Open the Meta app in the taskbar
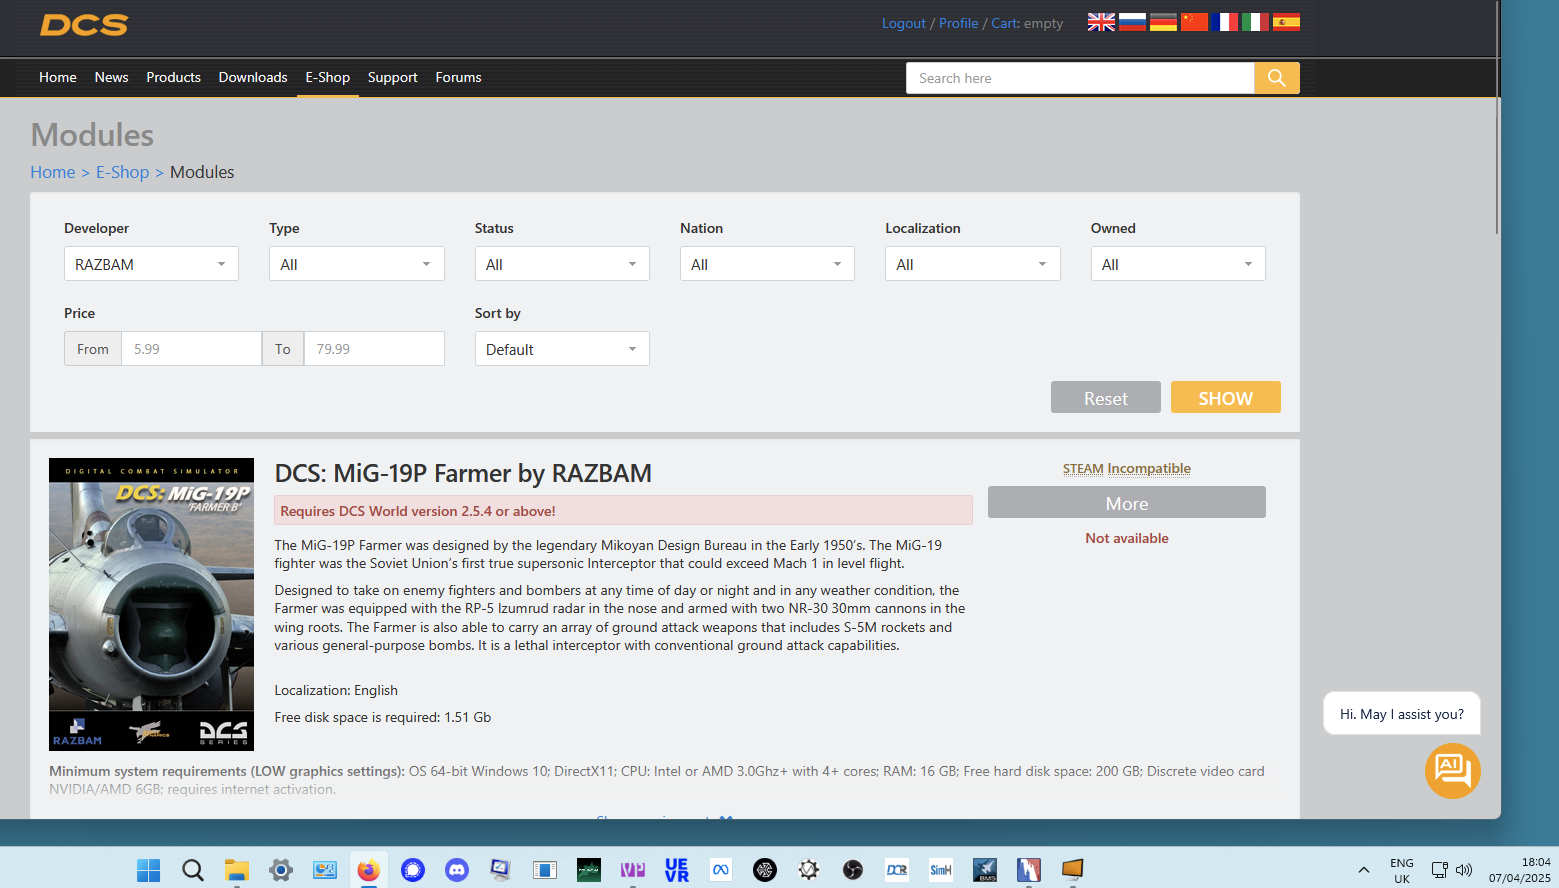The width and height of the screenshot is (1559, 888). click(x=721, y=870)
